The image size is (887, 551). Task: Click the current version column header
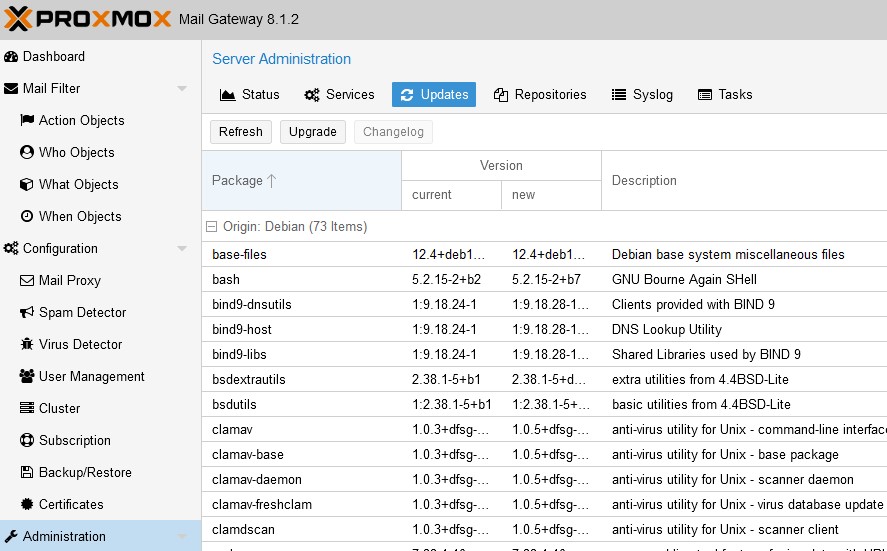click(x=451, y=195)
